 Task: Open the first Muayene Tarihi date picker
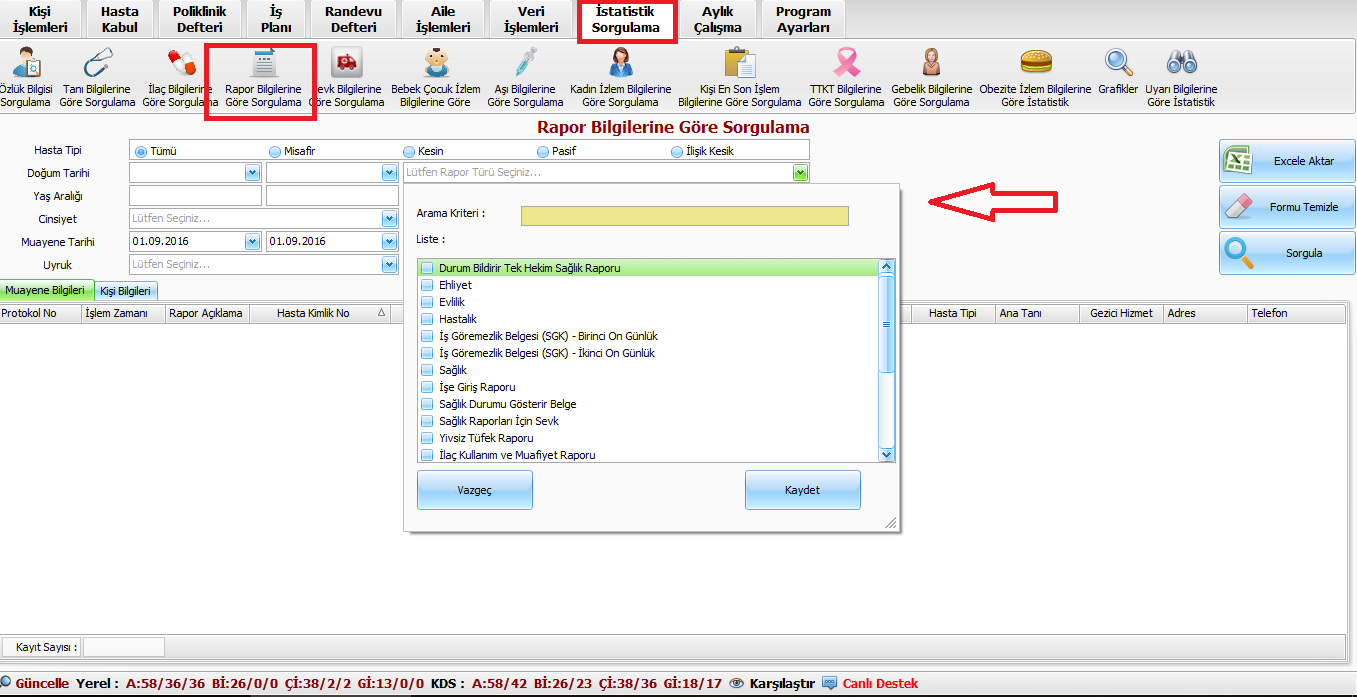(x=252, y=242)
